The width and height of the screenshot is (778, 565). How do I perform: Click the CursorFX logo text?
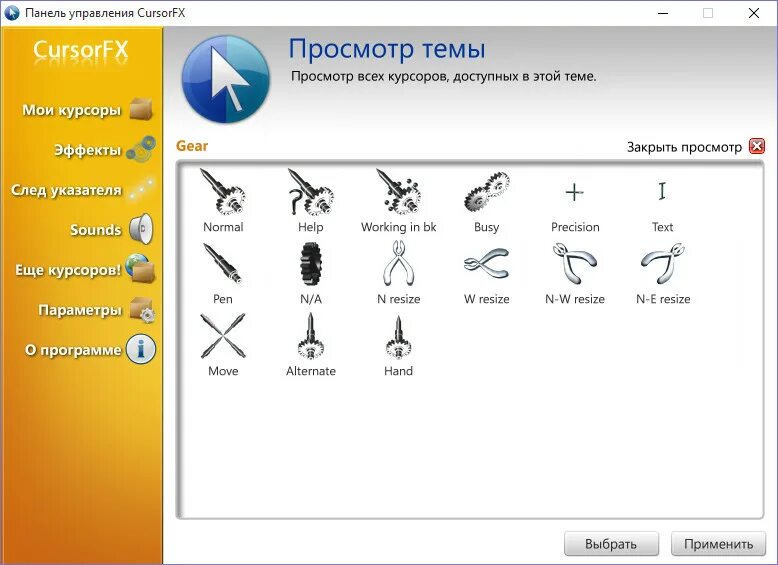pos(80,50)
